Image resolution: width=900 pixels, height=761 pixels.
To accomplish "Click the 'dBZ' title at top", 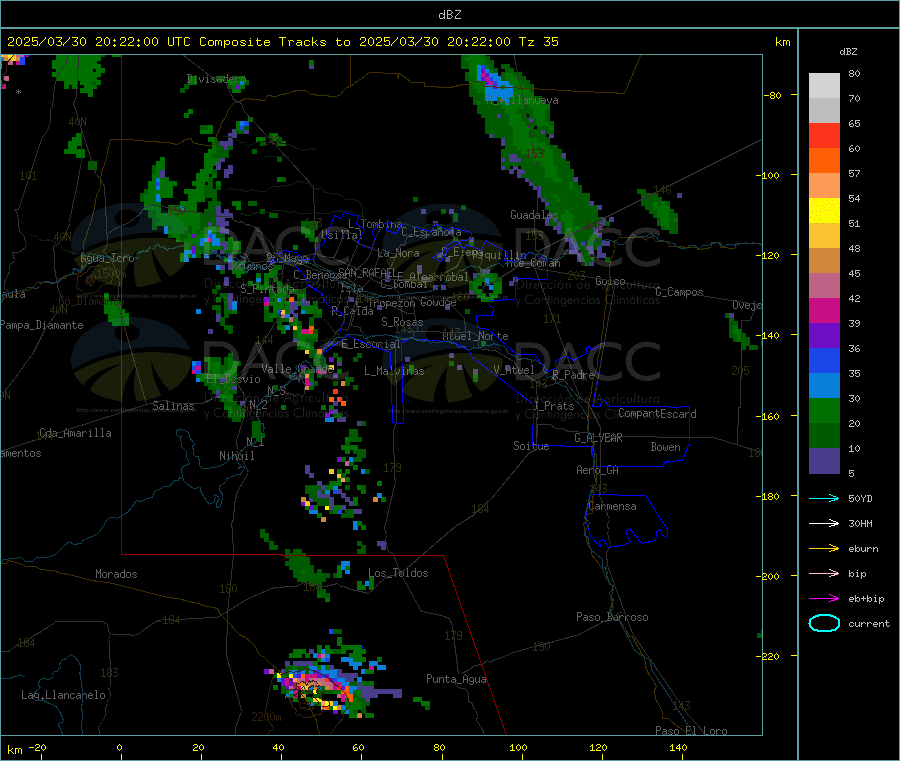I will [x=449, y=15].
